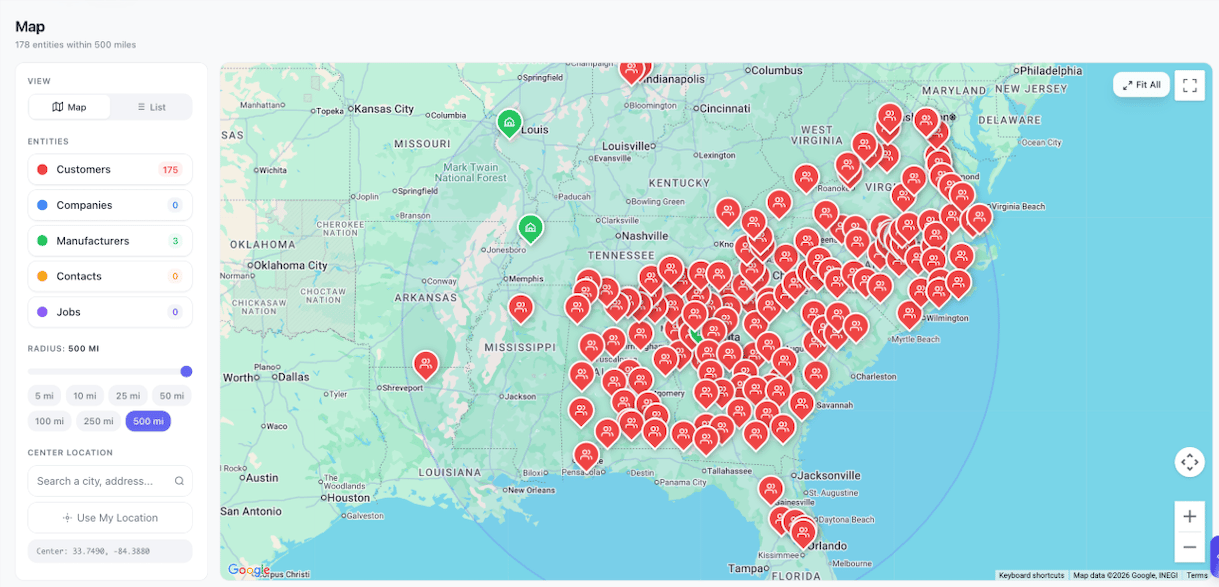Screen dimensions: 1219x587
Task: Click the fullscreen icon on the map
Action: [x=1189, y=84]
